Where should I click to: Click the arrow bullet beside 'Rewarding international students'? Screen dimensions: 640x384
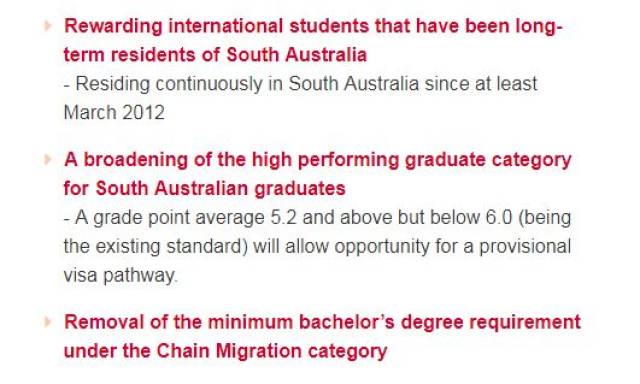48,26
